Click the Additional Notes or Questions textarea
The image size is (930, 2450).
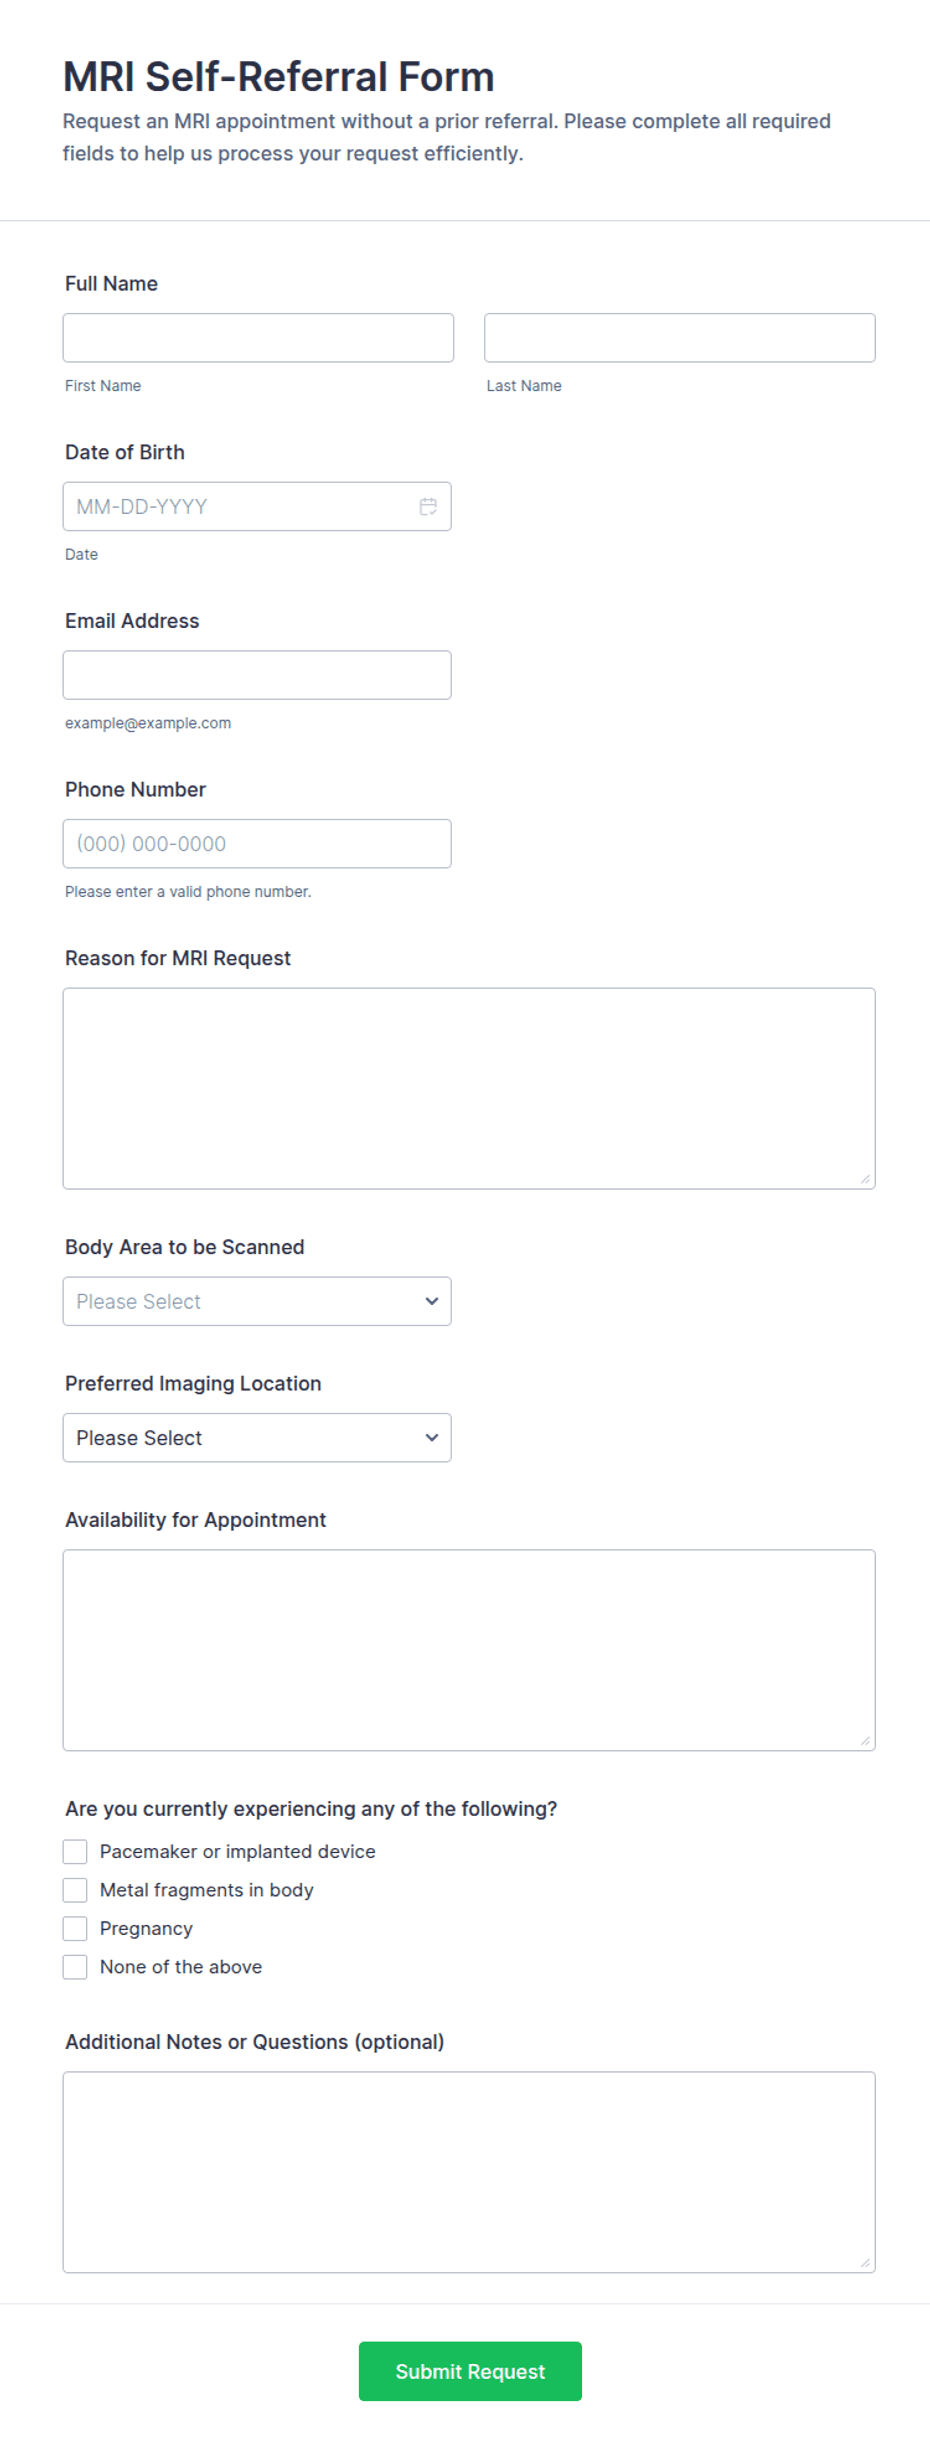469,2172
